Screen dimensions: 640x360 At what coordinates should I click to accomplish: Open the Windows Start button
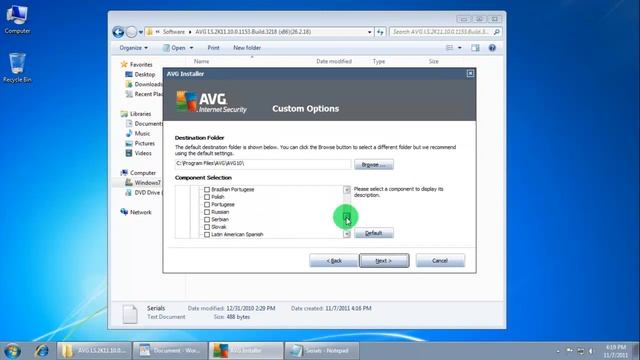point(13,351)
